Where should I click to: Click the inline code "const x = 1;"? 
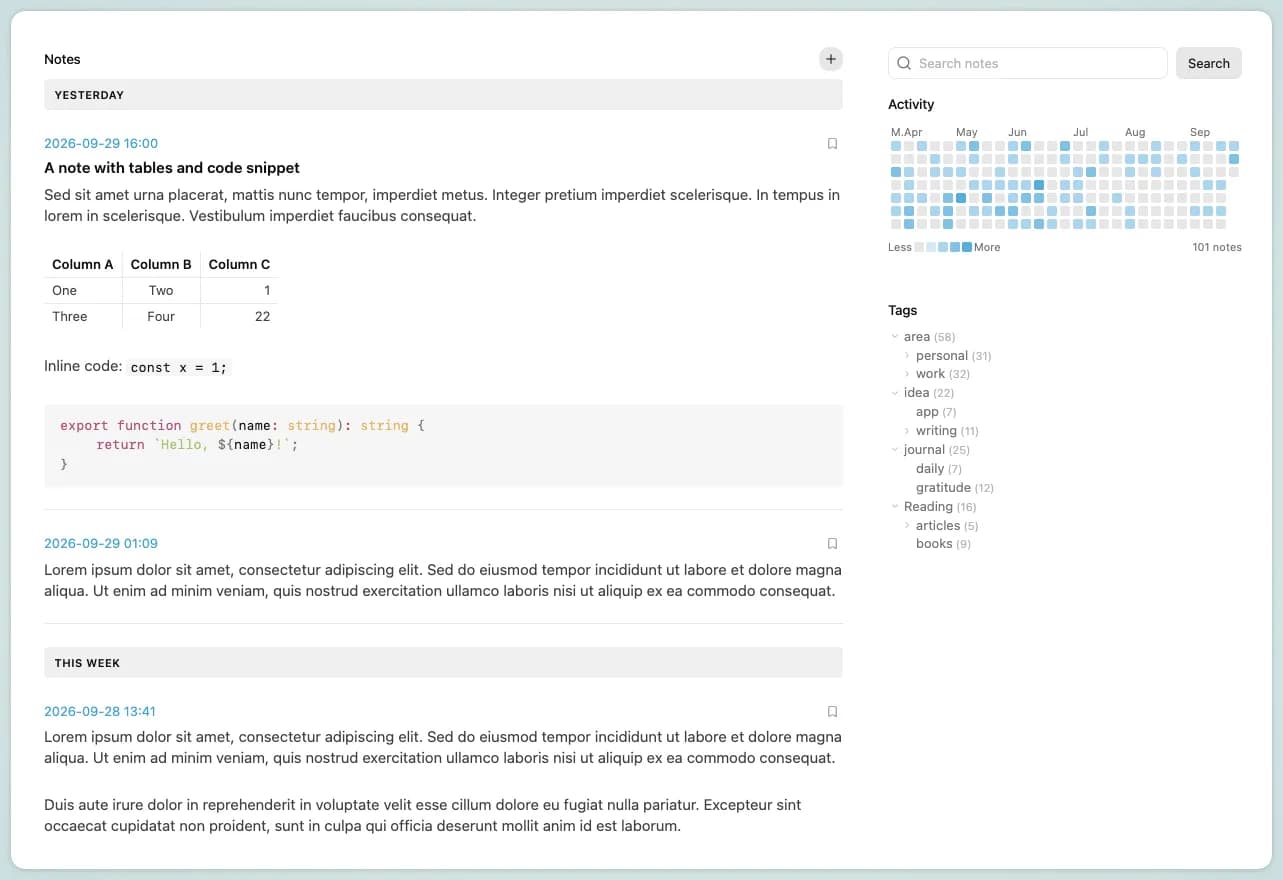tap(179, 367)
